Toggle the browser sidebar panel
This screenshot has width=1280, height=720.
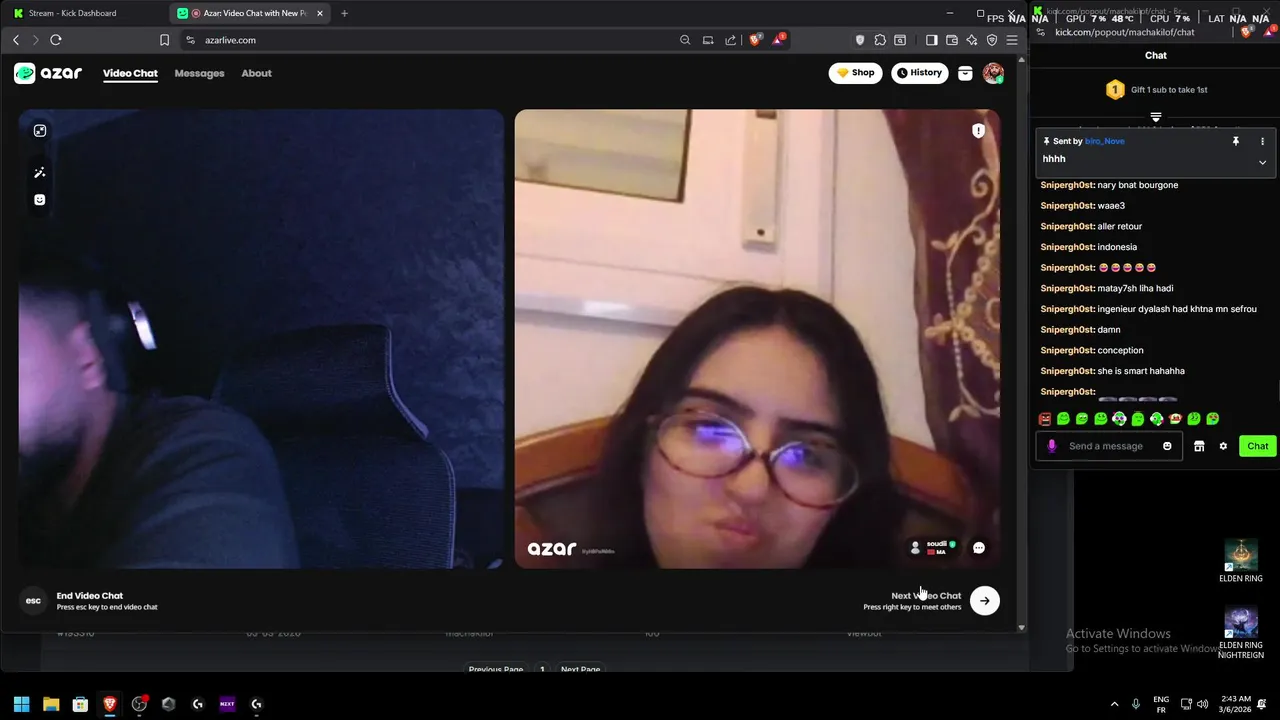click(931, 40)
